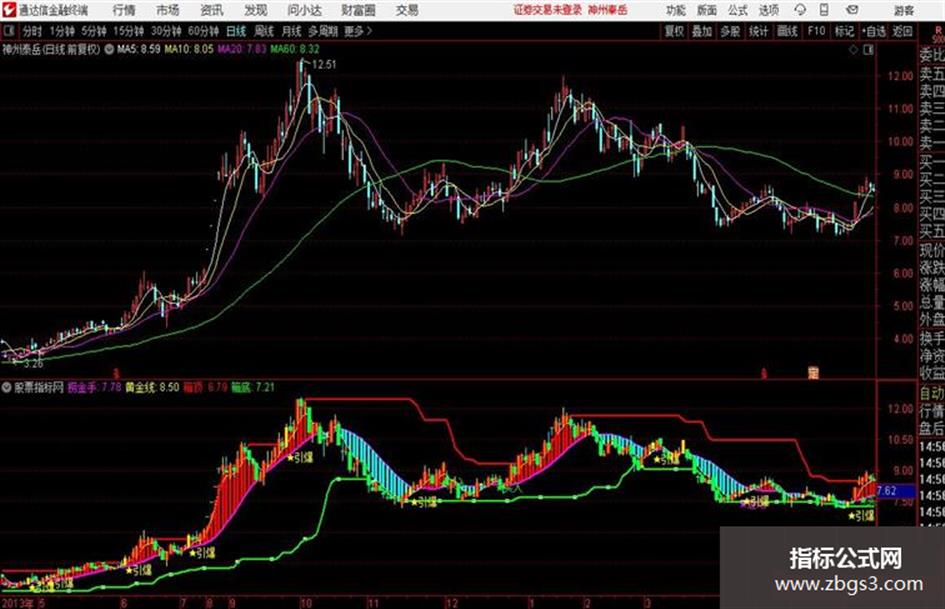
Task: Select the 日线 daily period tab
Action: coord(236,31)
